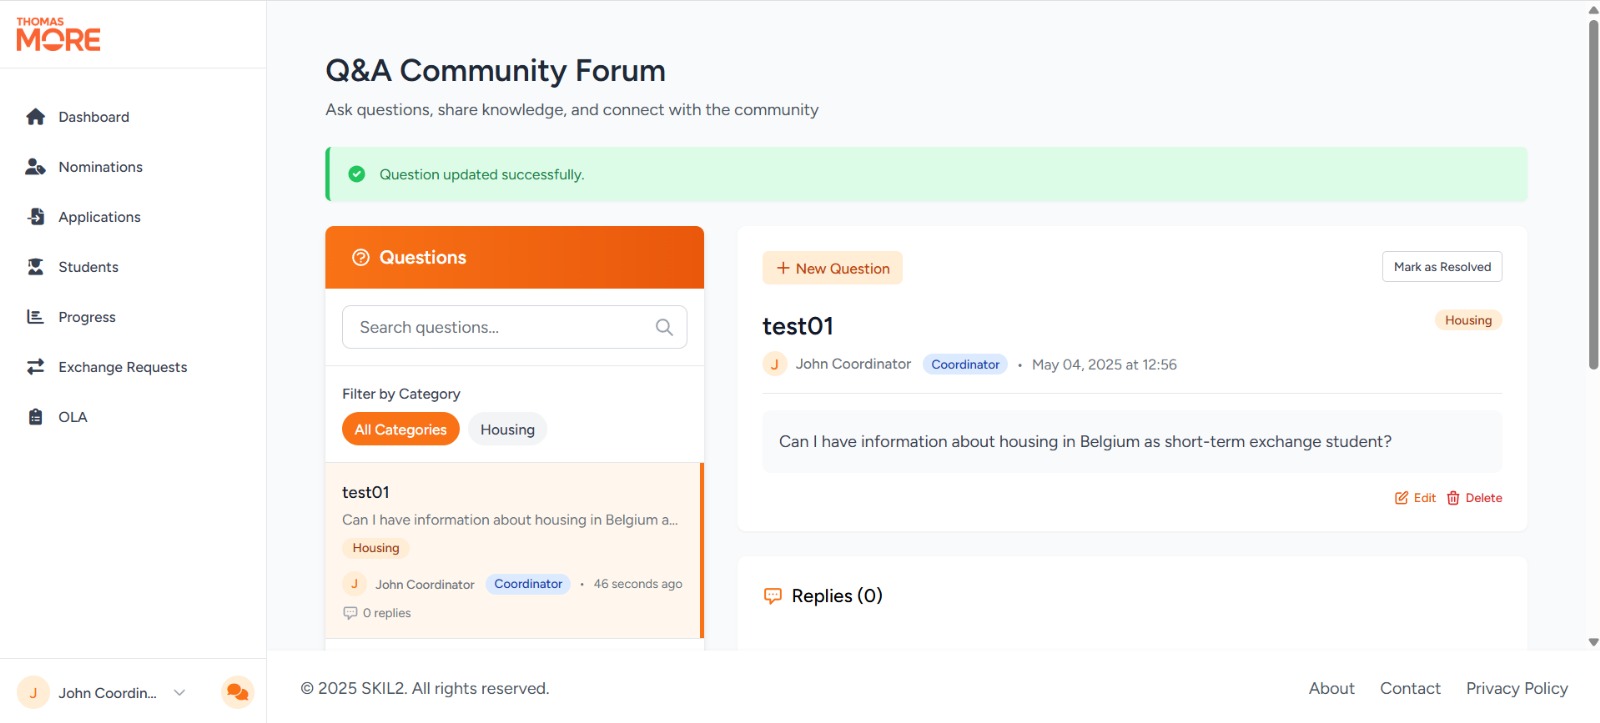Click the Coordinator badge in question detail
The width and height of the screenshot is (1600, 723).
(965, 364)
